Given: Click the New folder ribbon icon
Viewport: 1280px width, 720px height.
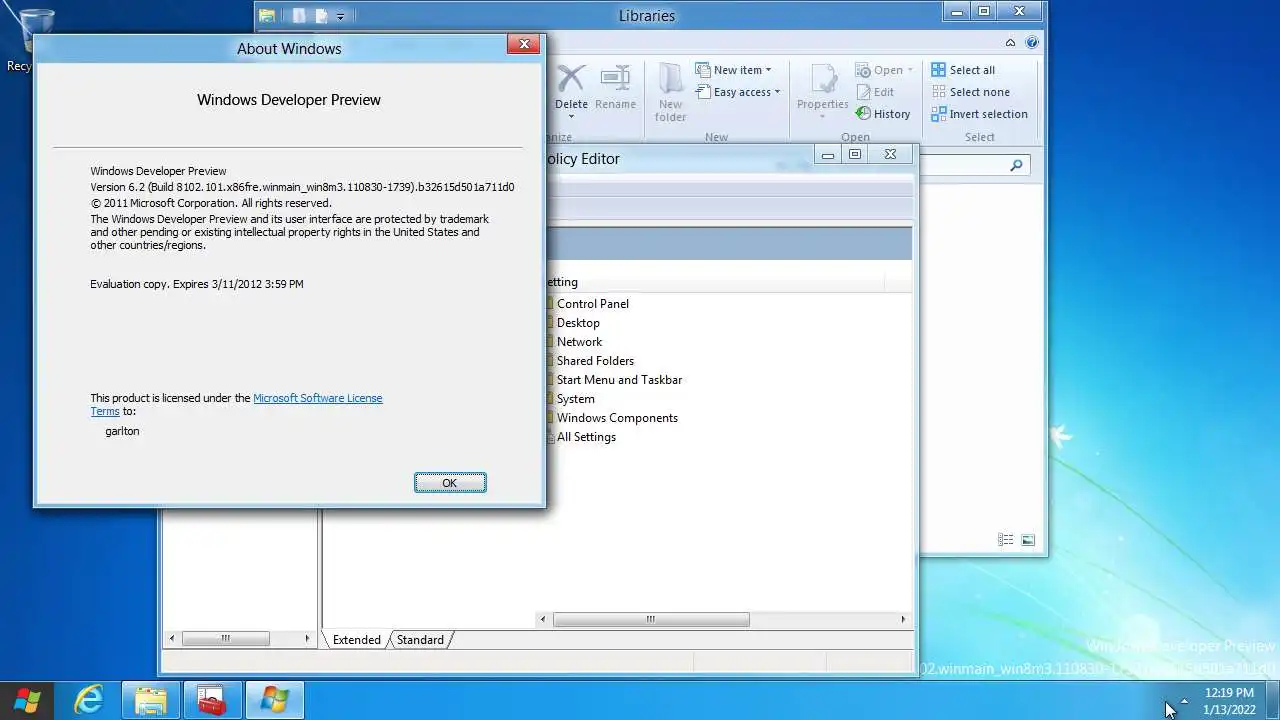Looking at the screenshot, I should [x=670, y=80].
